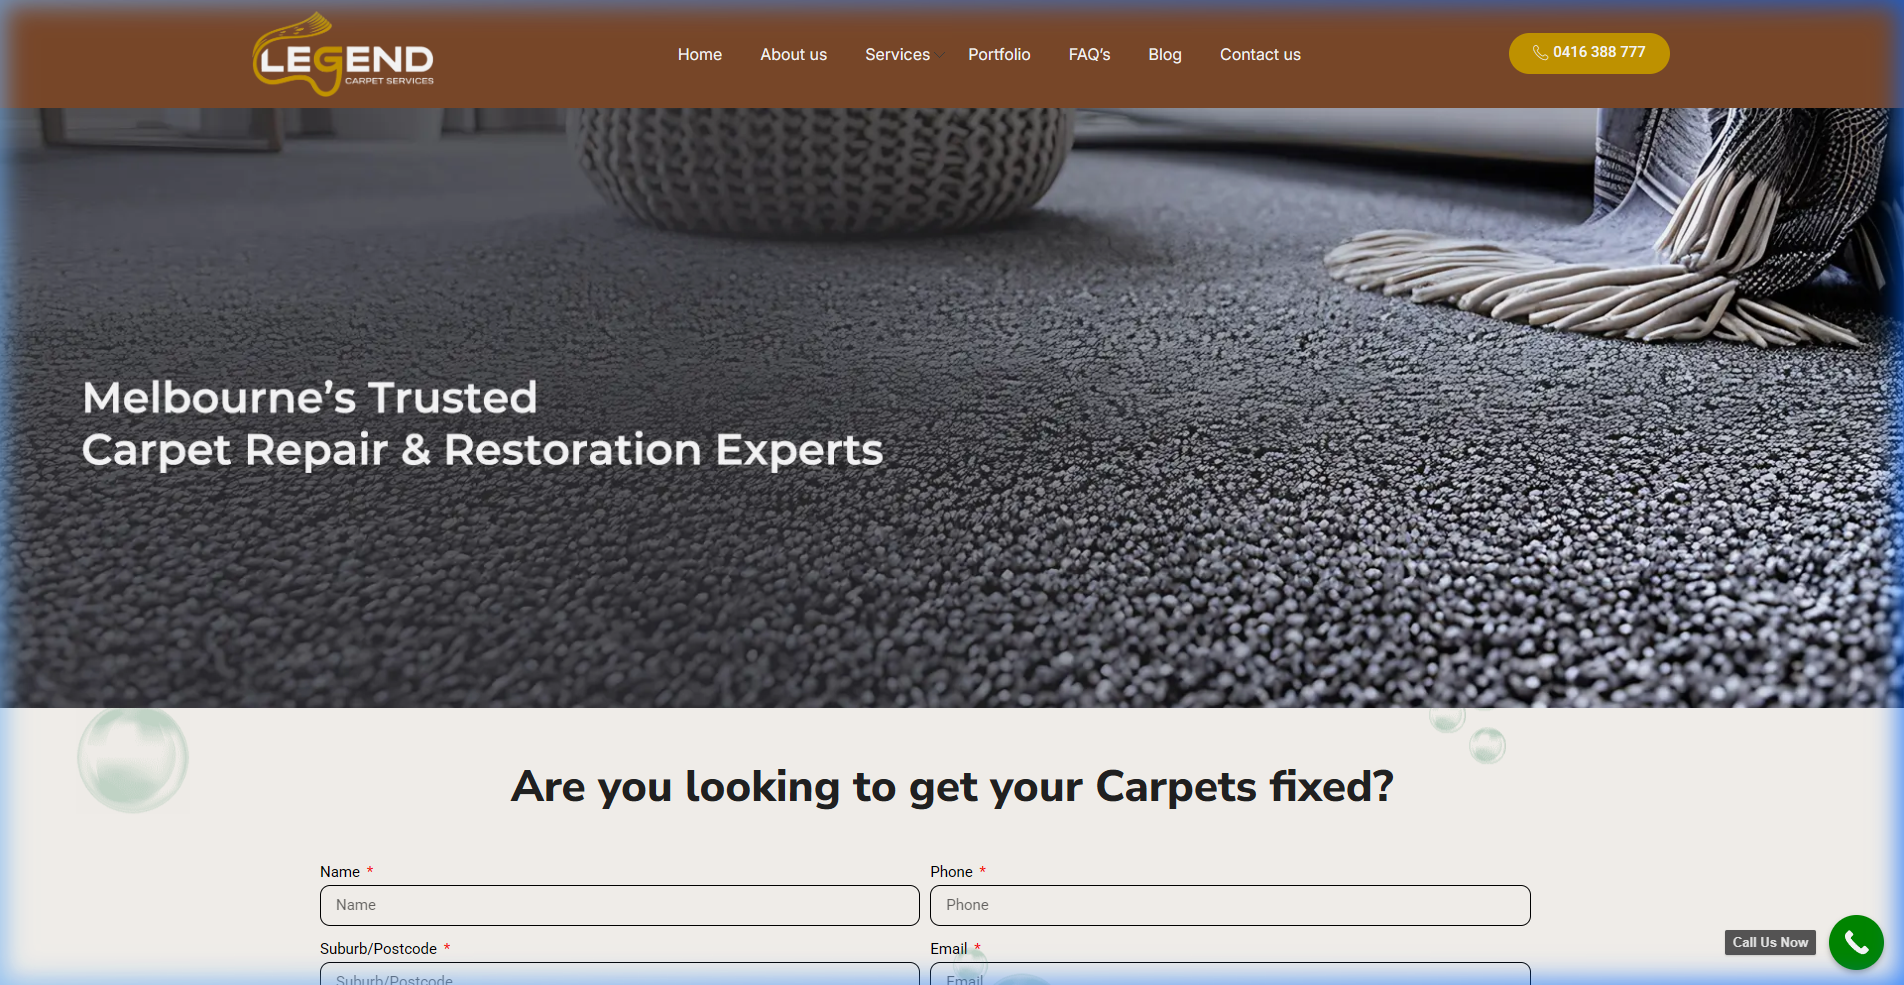Click into the Email field
Image resolution: width=1904 pixels, height=985 pixels.
pos(1229,974)
